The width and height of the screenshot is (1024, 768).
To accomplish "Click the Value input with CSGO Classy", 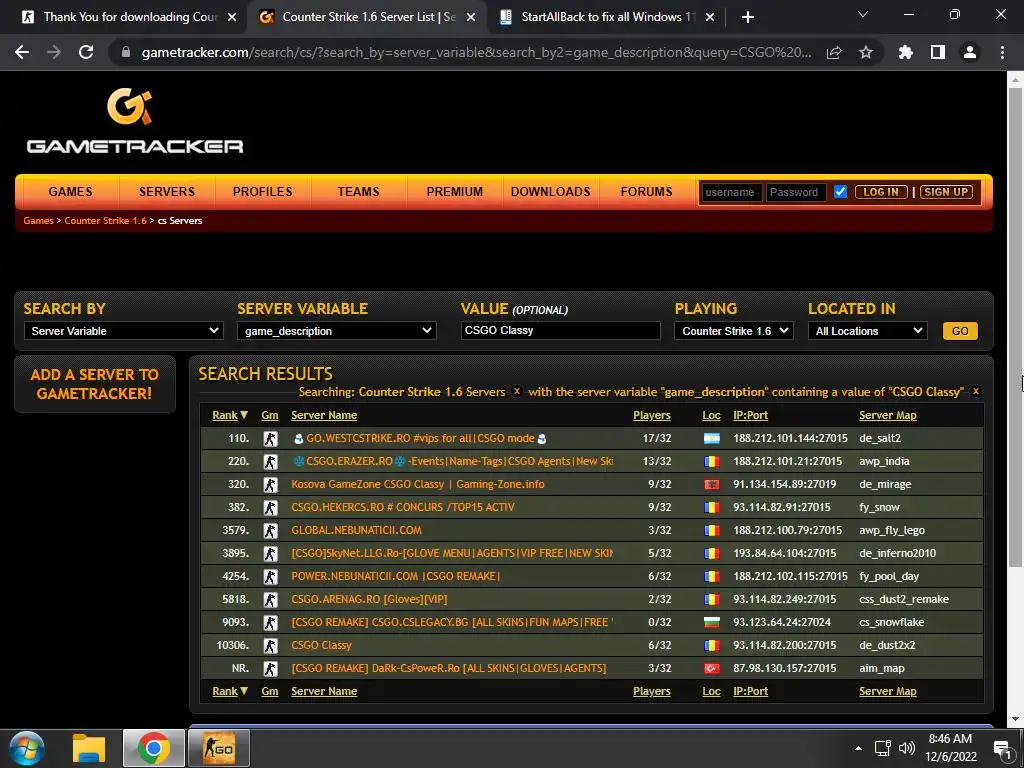I will 560,330.
